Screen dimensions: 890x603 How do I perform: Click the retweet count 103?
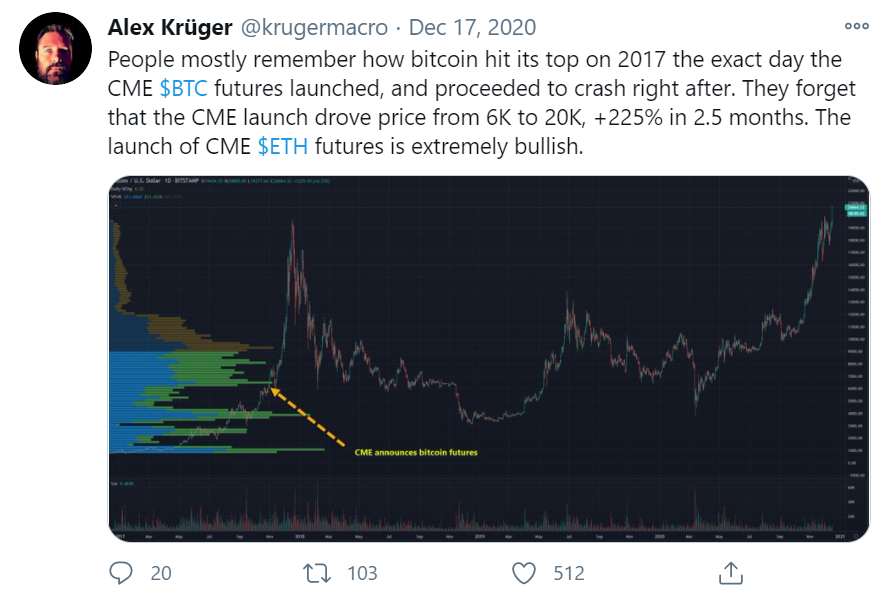pos(362,573)
